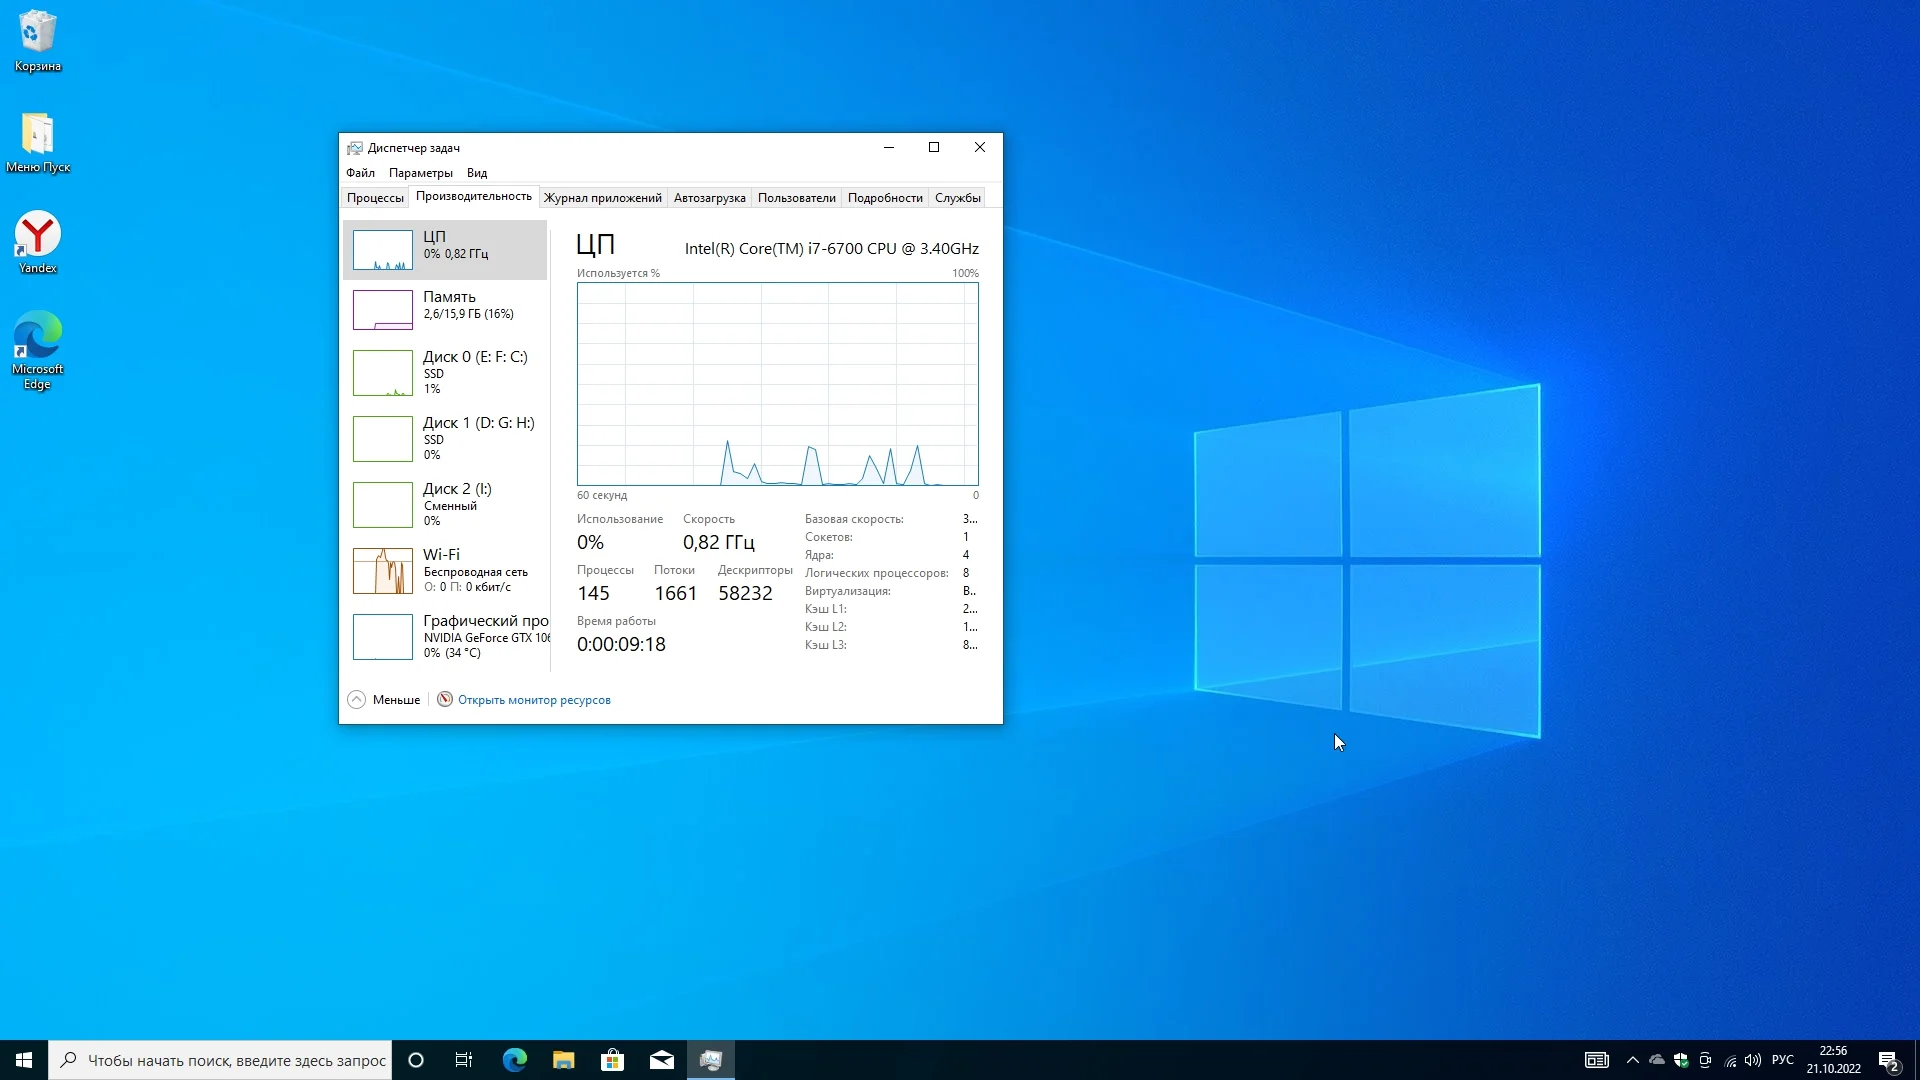This screenshot has width=1920, height=1080.
Task: Click the Windows search input field
Action: point(235,1060)
